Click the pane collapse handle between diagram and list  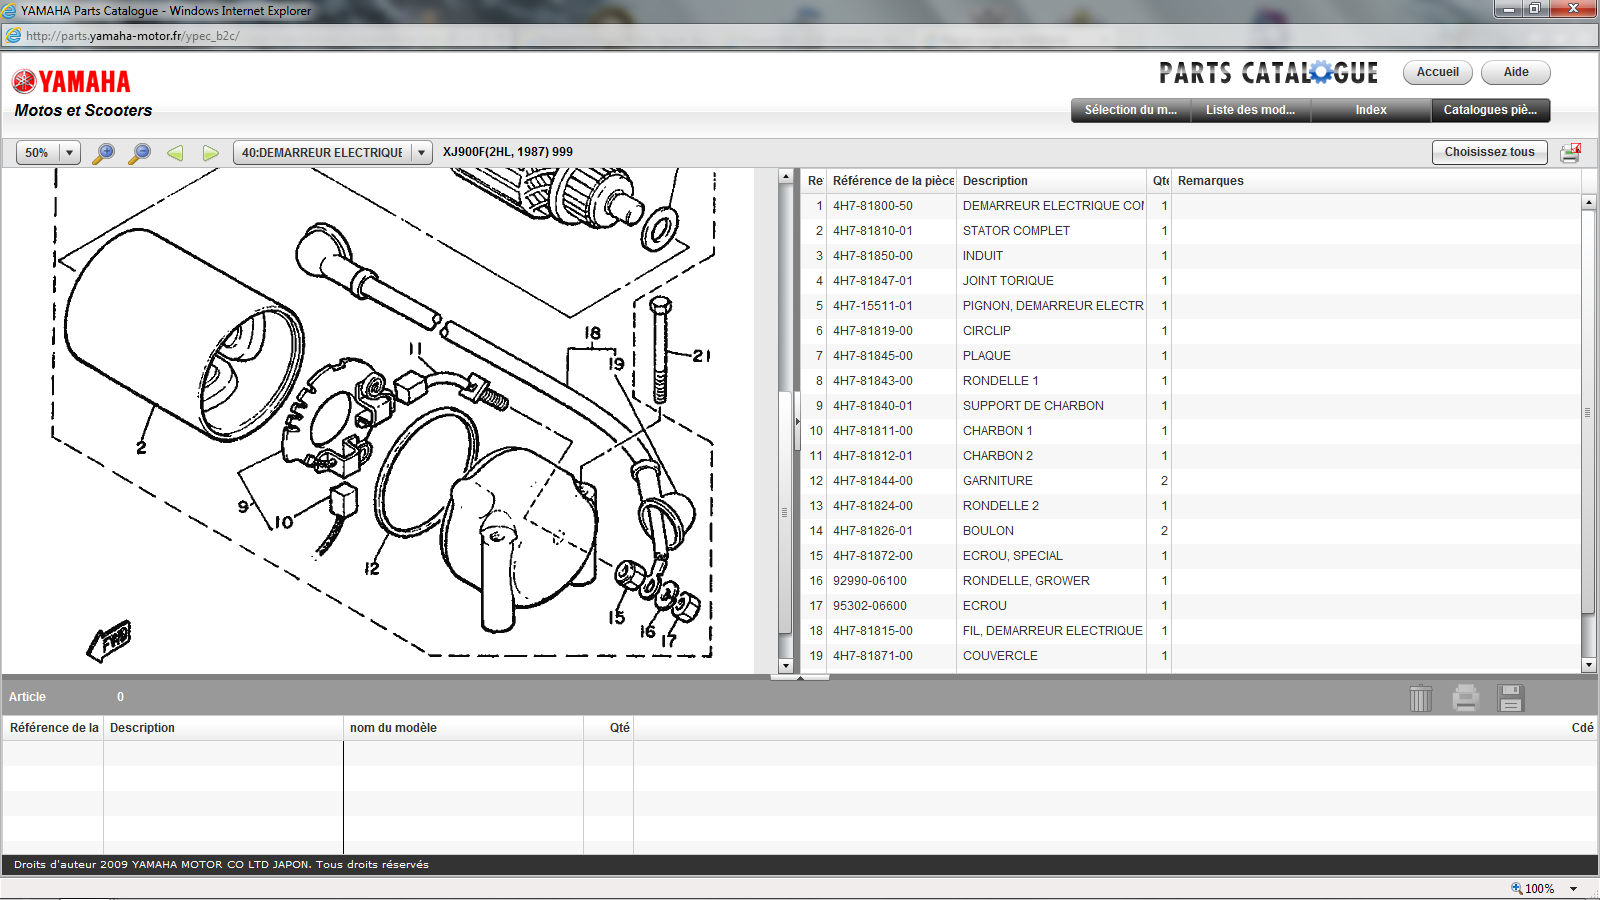tap(797, 421)
